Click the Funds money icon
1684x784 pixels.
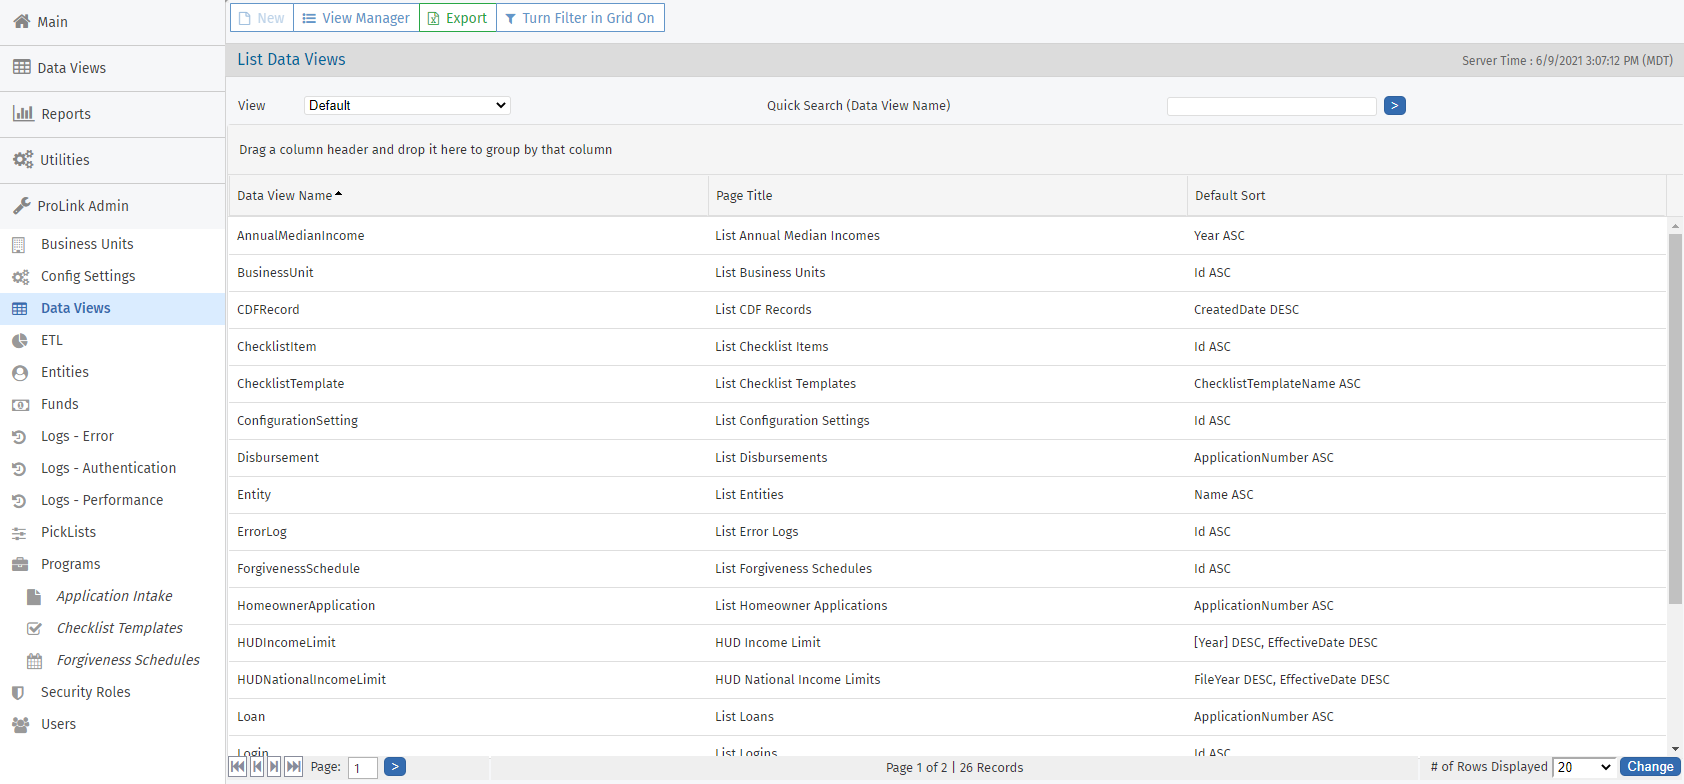19,405
